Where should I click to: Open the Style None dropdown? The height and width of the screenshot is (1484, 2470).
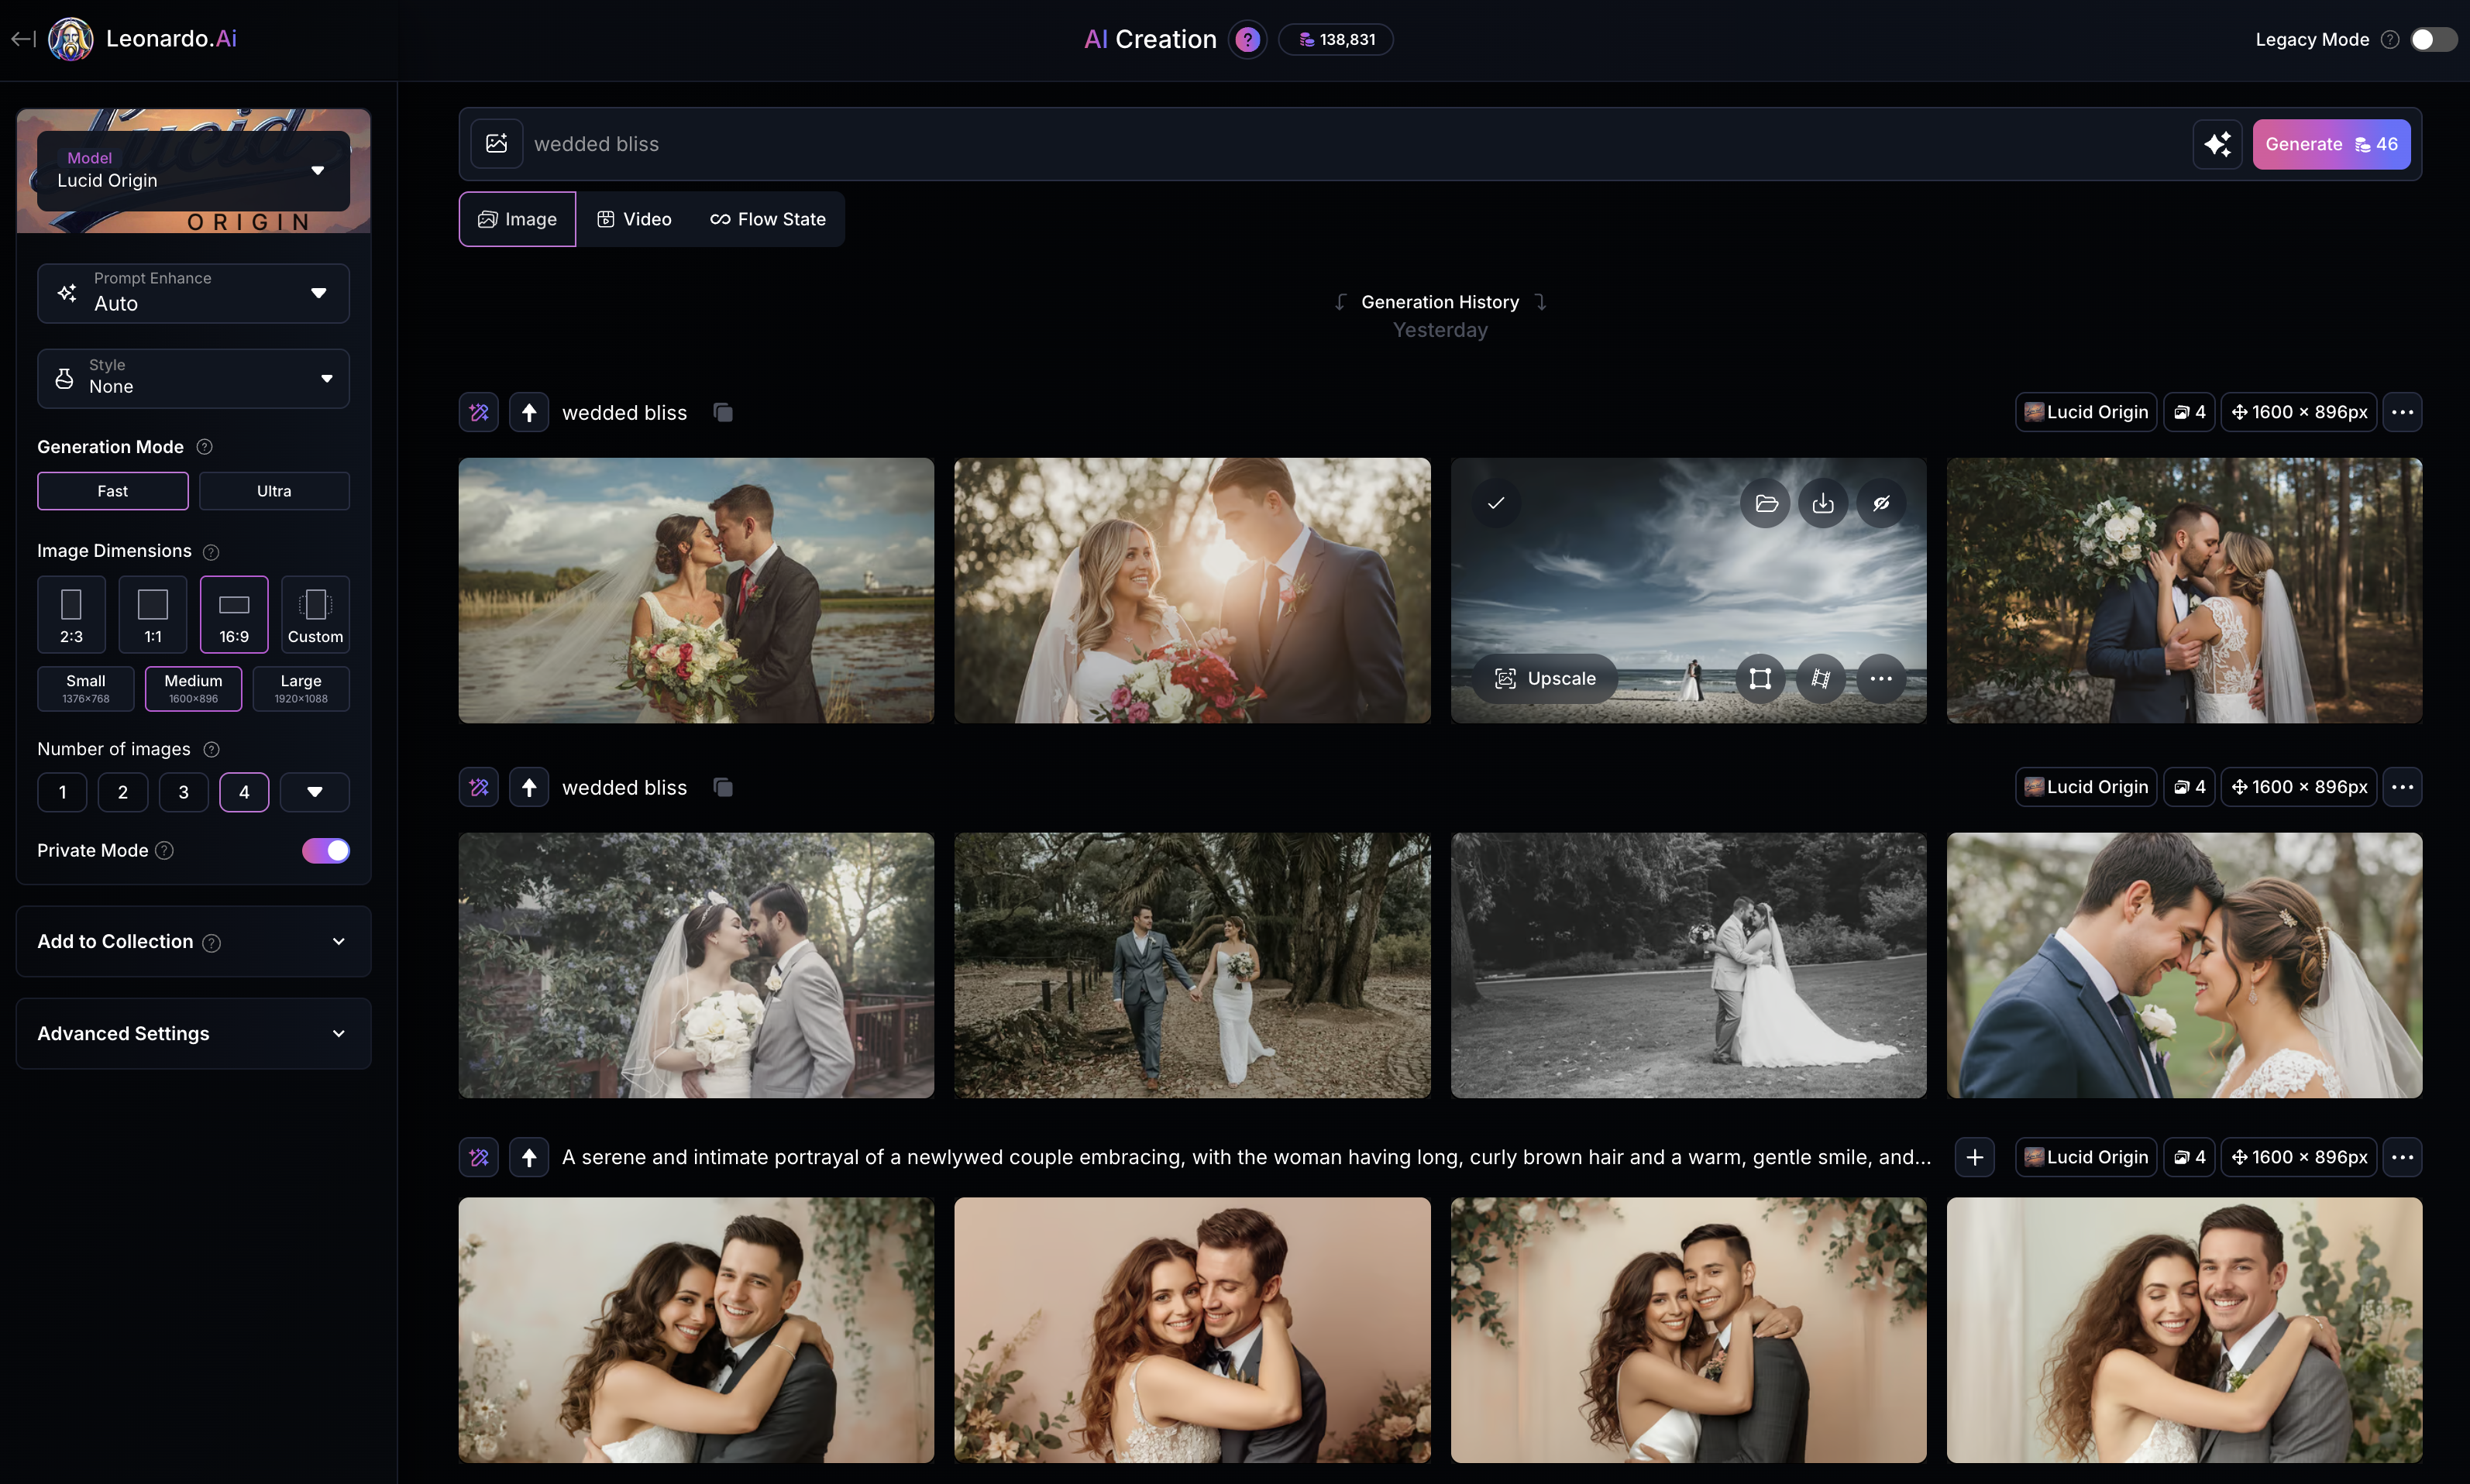coord(193,378)
